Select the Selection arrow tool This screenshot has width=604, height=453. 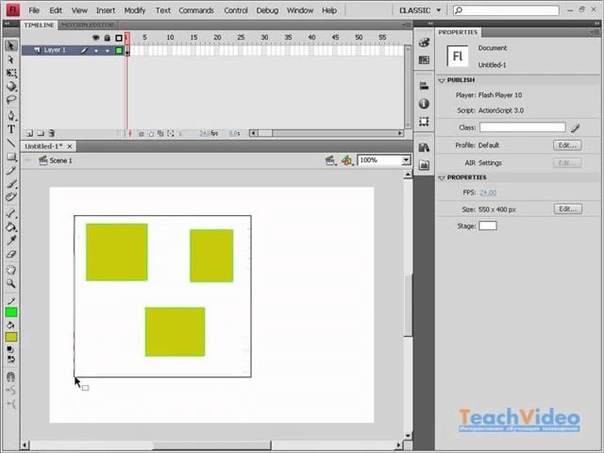(11, 46)
